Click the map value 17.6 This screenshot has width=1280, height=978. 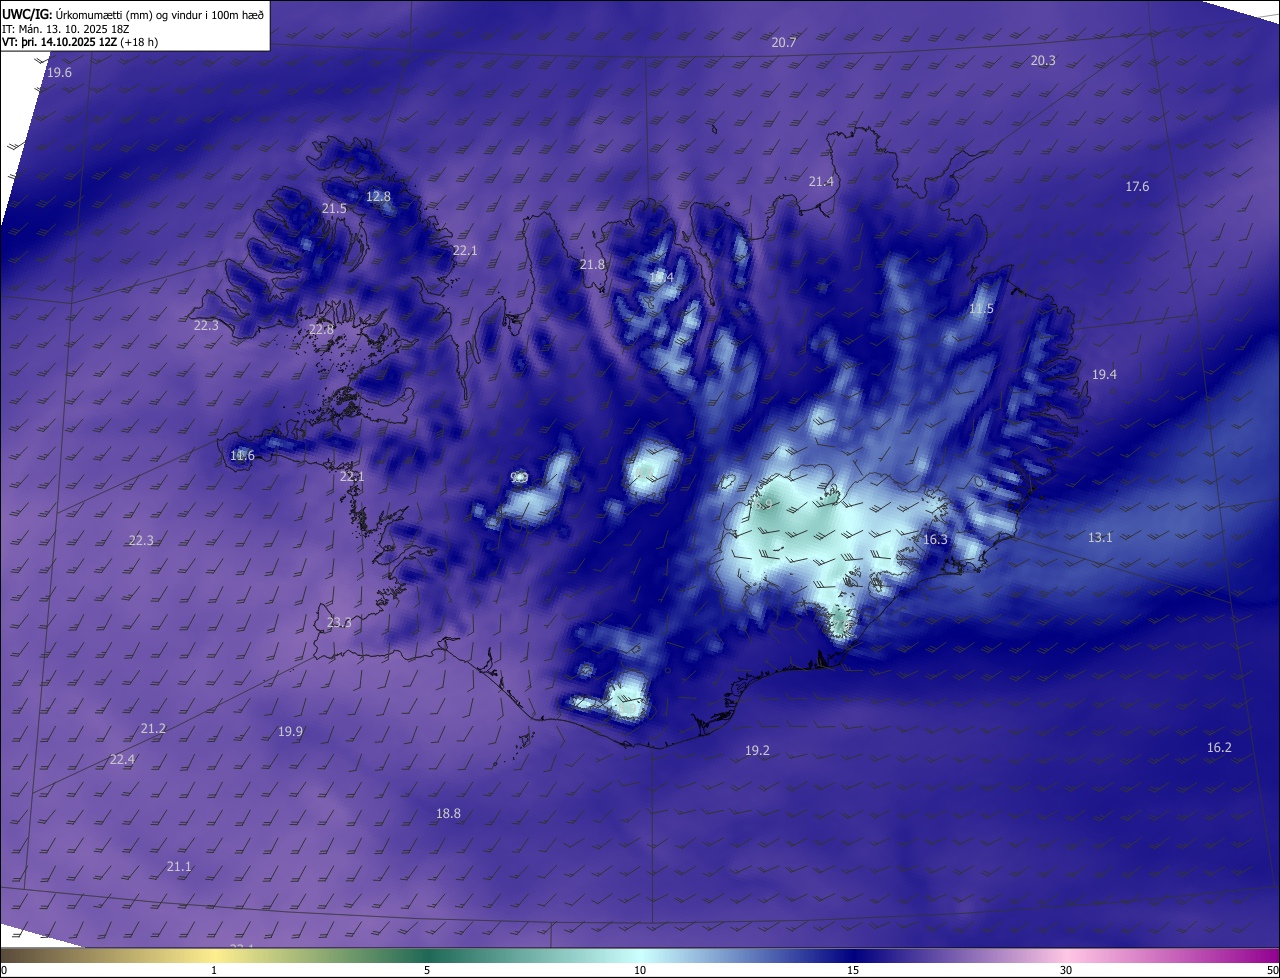point(1137,187)
